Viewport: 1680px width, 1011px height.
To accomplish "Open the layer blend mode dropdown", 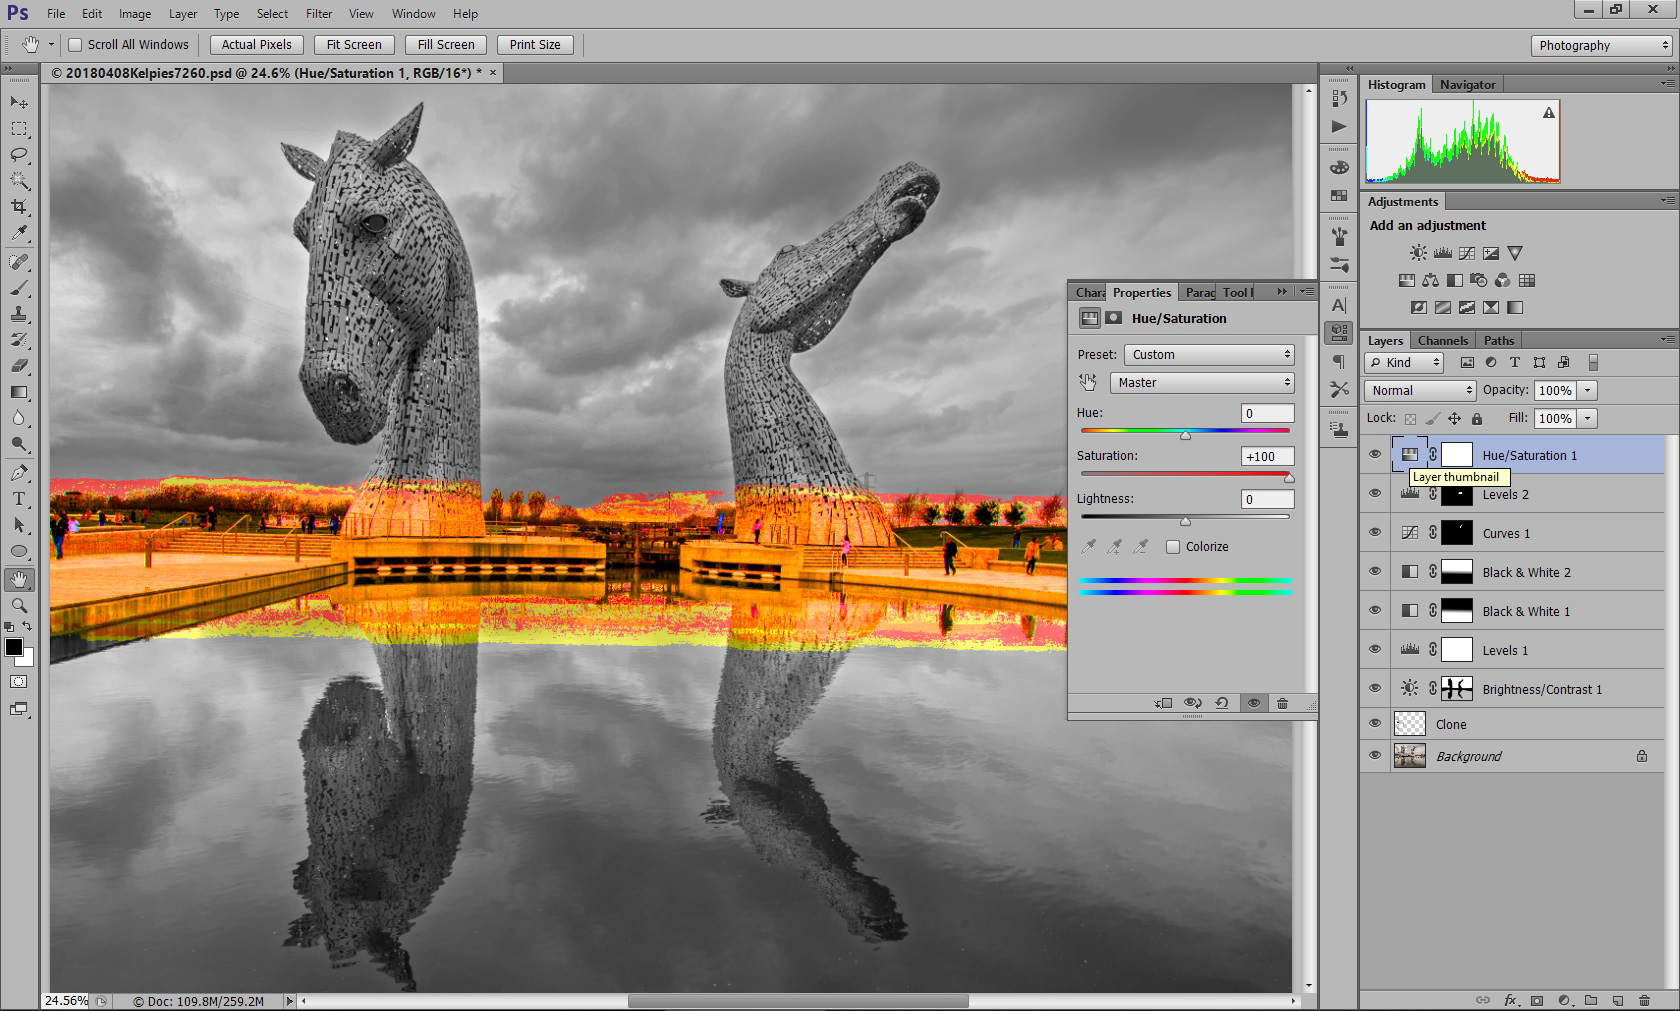I will [x=1420, y=391].
